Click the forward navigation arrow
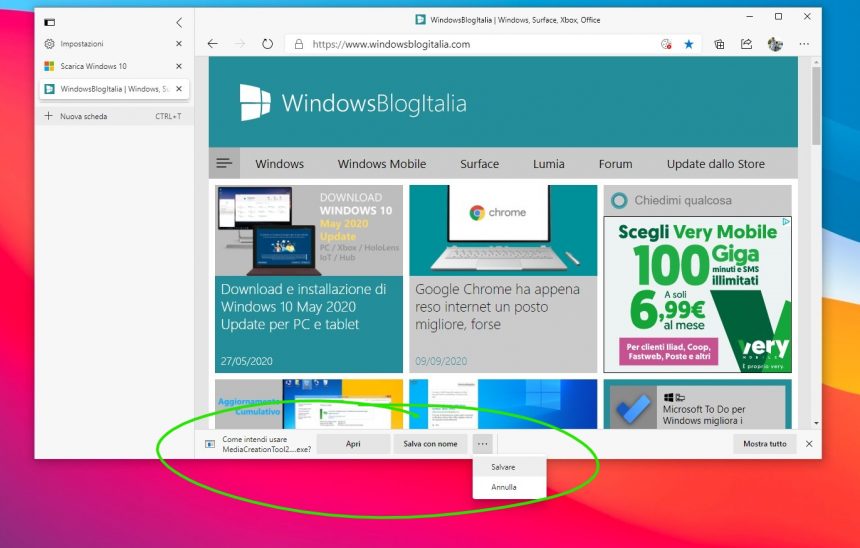 point(240,44)
